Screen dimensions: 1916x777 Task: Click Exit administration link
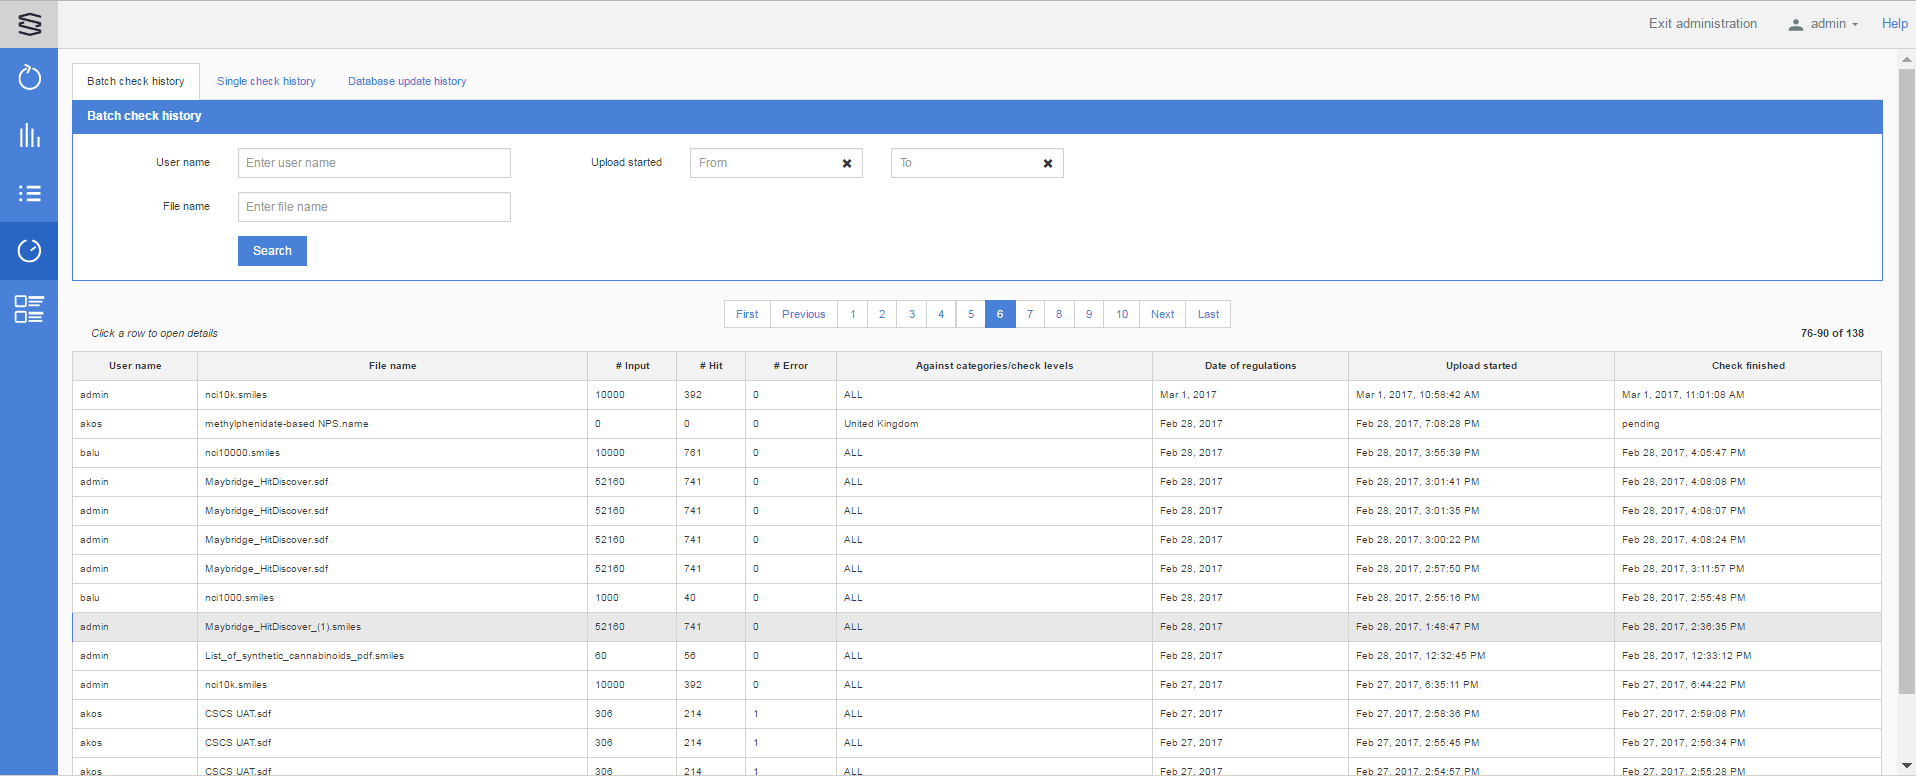pos(1703,24)
